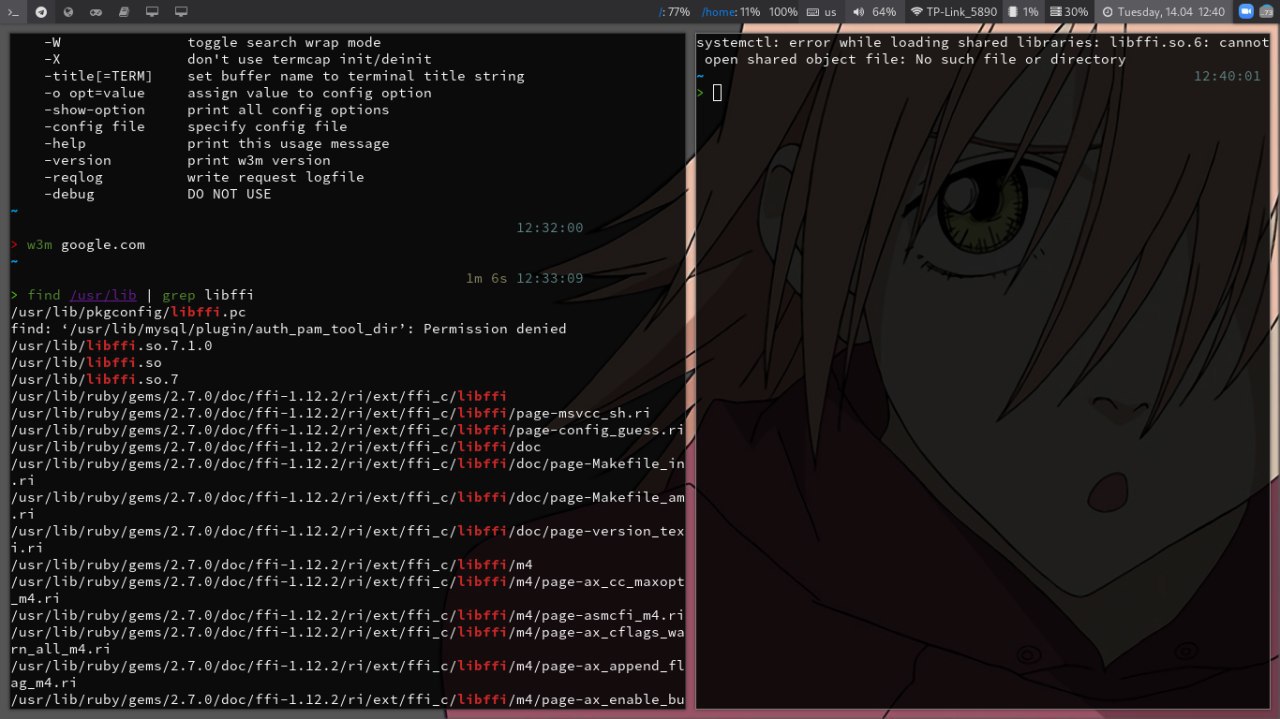Click the m4/page-asmcfi_m4.ri result line
1280x719 pixels.
coord(347,615)
